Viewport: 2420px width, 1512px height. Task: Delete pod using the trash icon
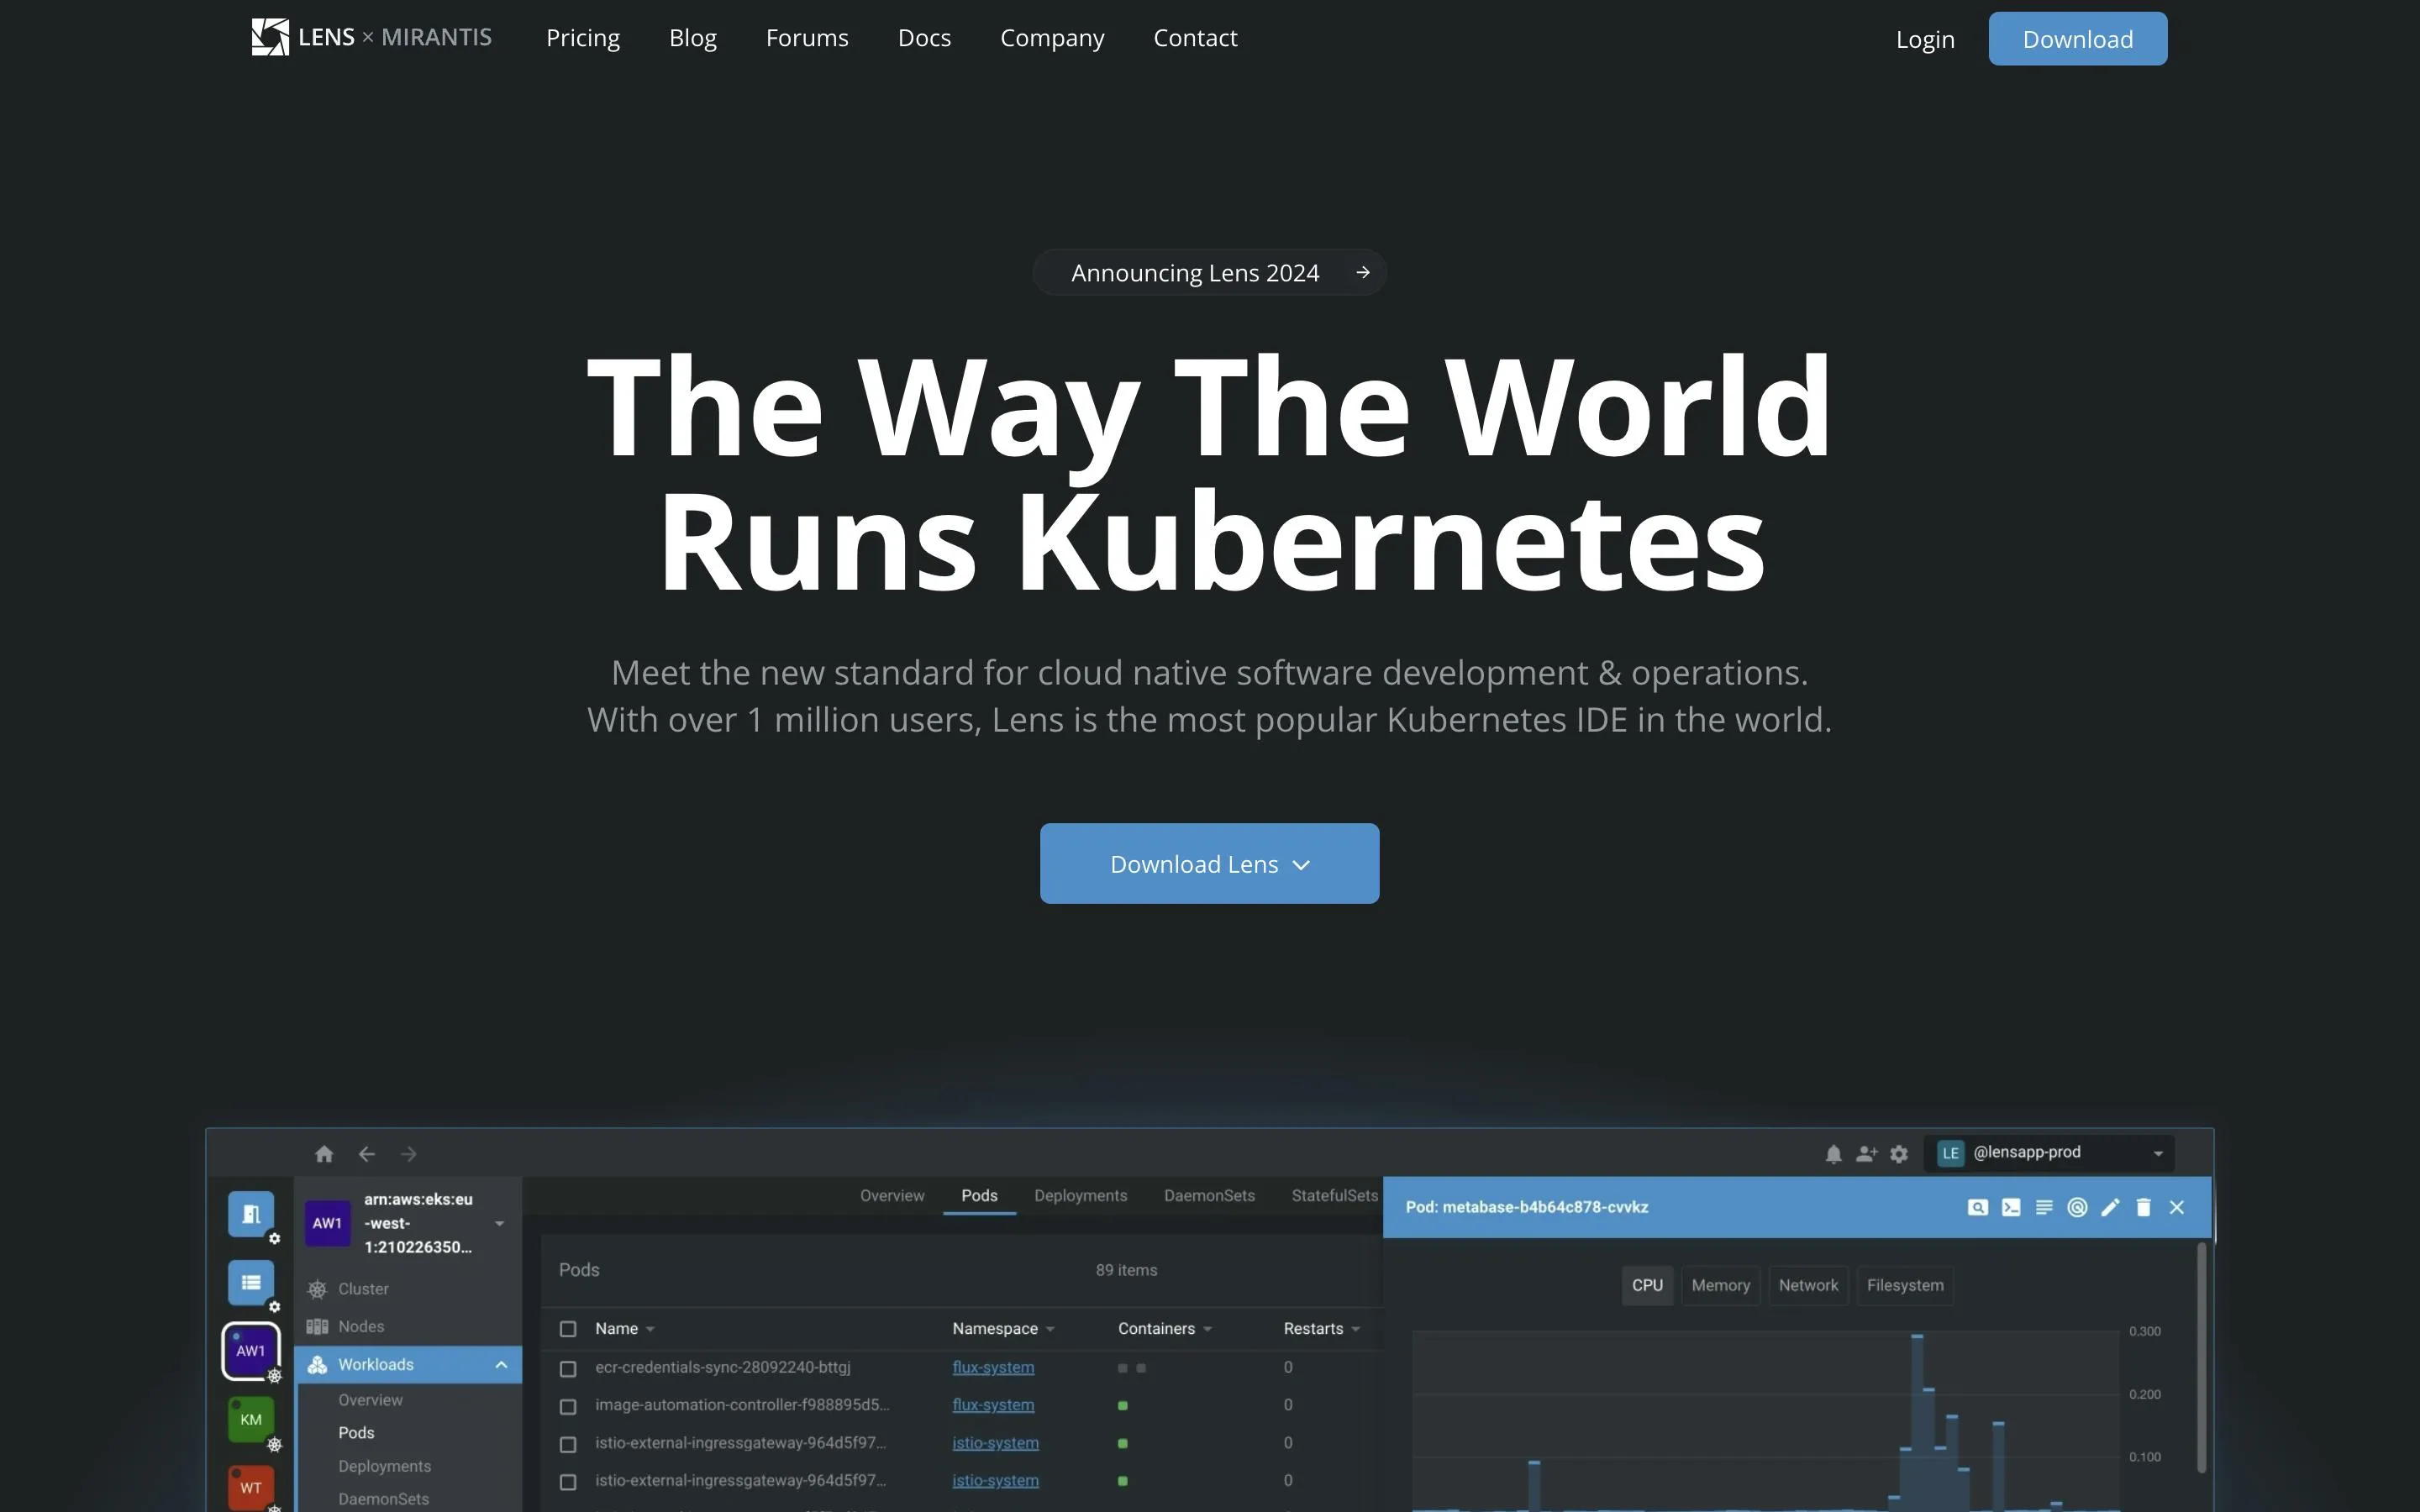point(2143,1207)
